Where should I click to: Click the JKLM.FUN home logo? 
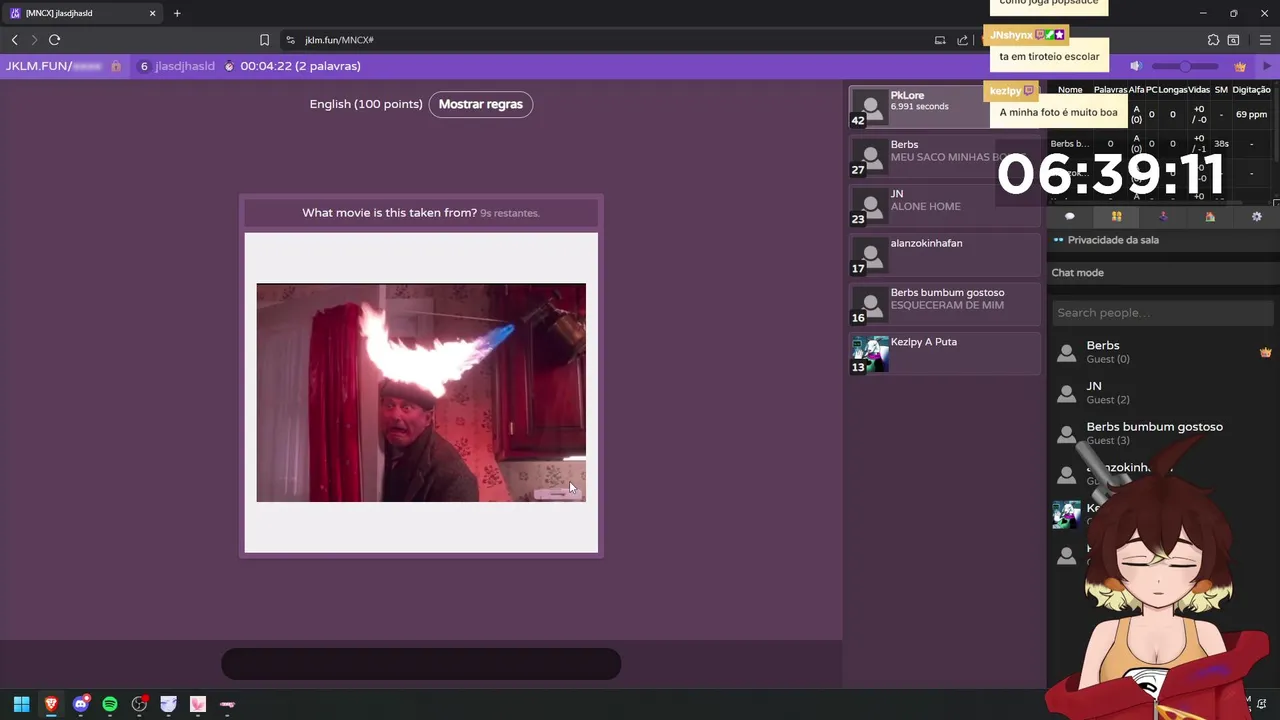(54, 66)
